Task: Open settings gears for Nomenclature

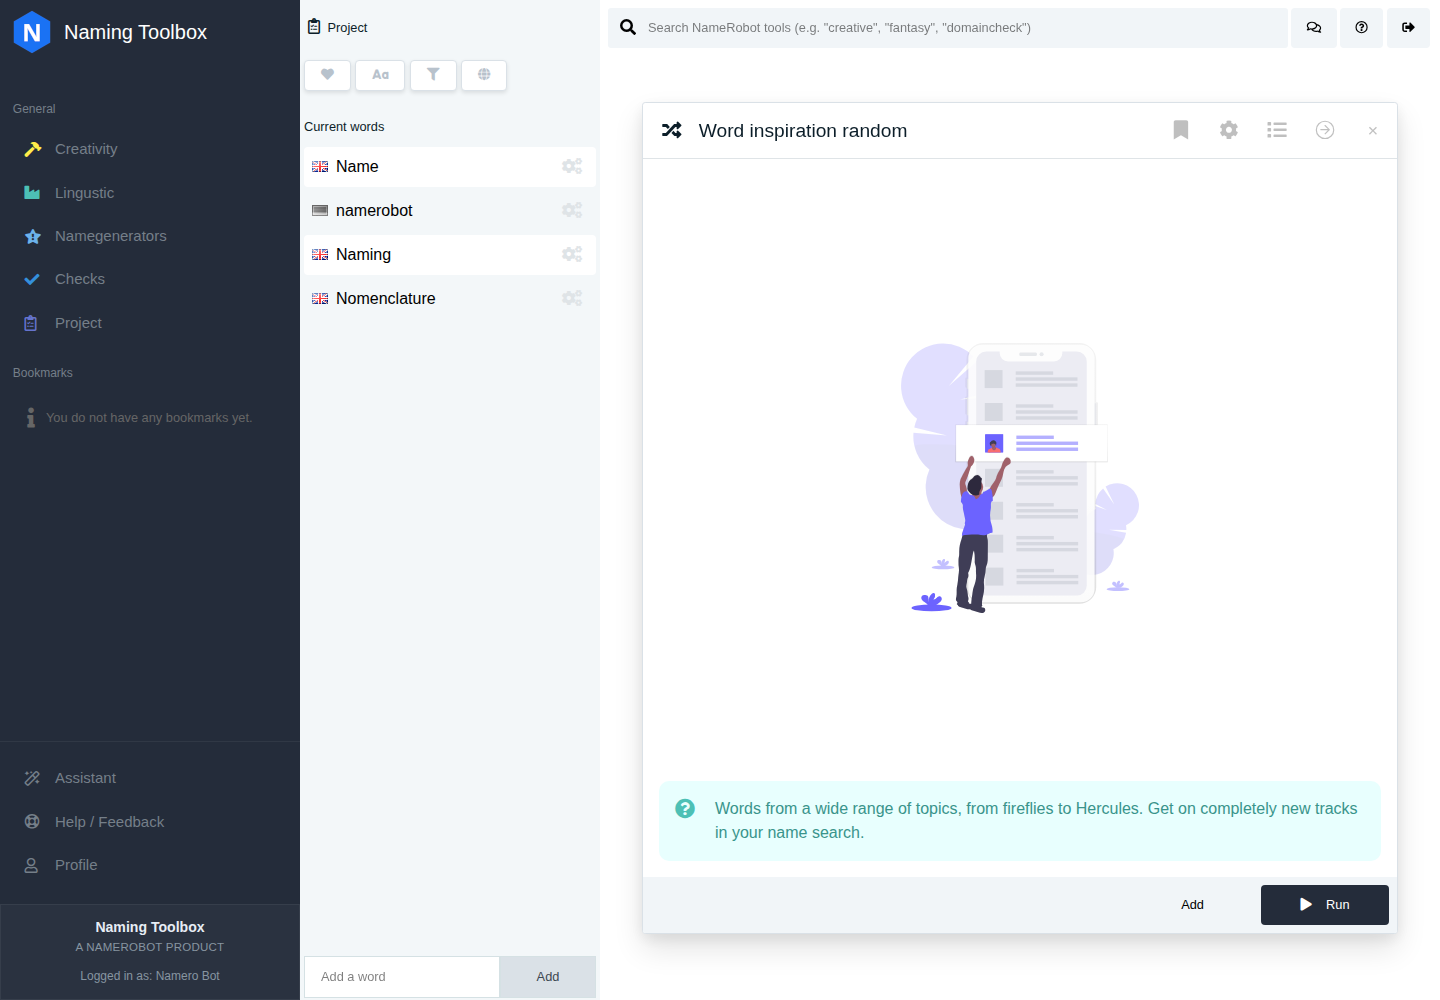Action: click(572, 298)
